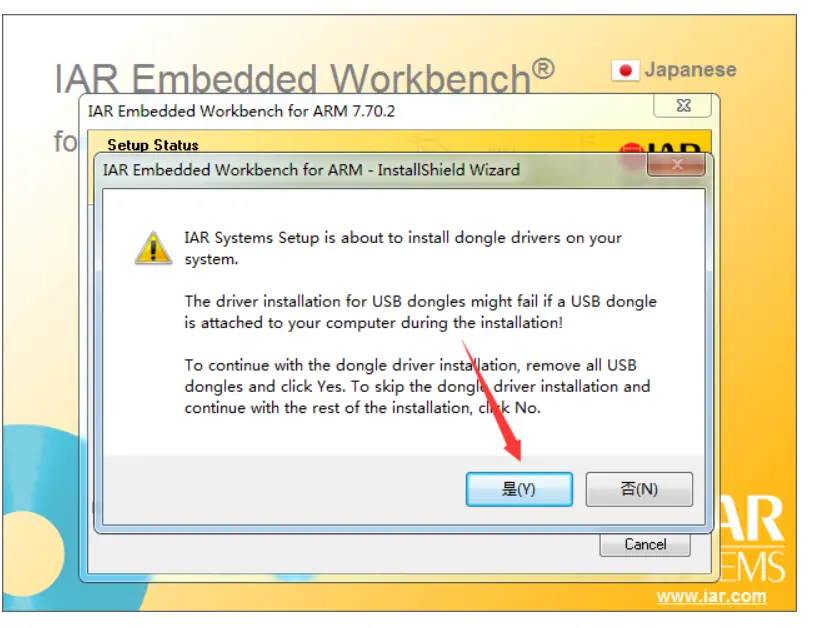Viewport: 823px width, 628px height.
Task: Click the 'USB dongles might fail' paragraph
Action: (420, 312)
